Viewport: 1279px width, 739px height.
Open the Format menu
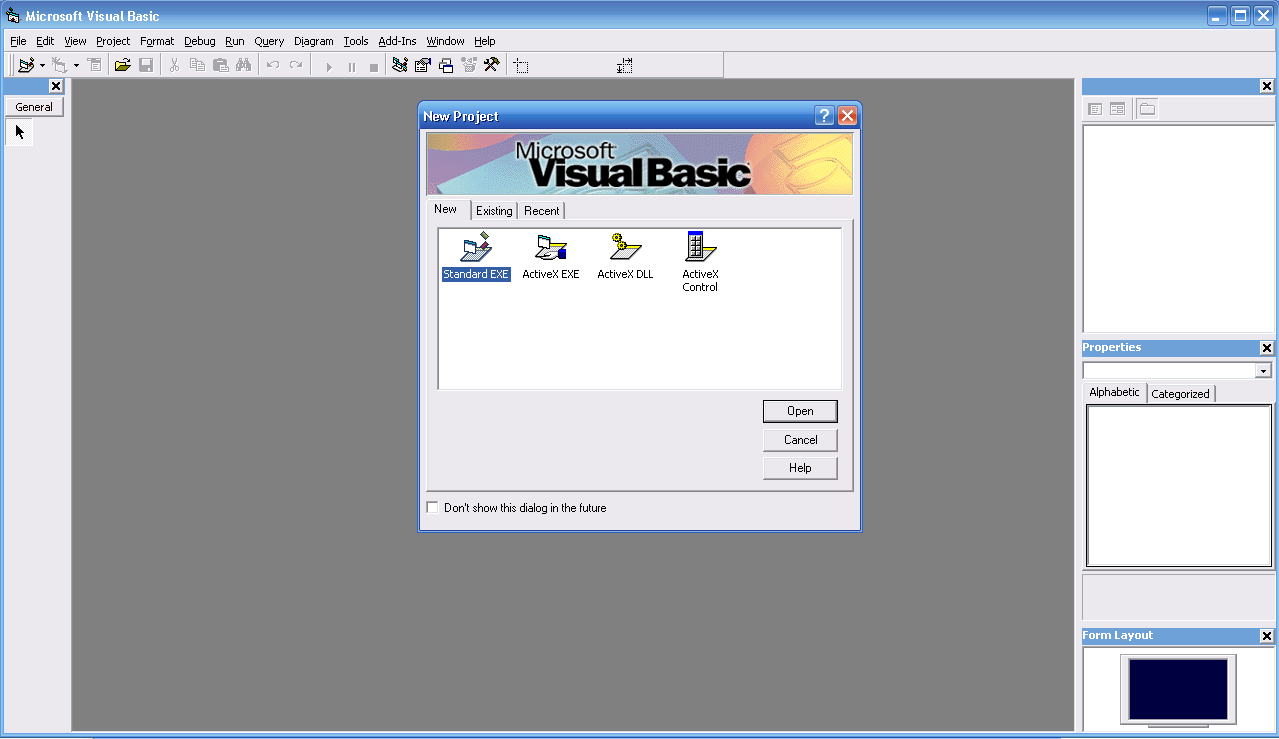(x=157, y=41)
